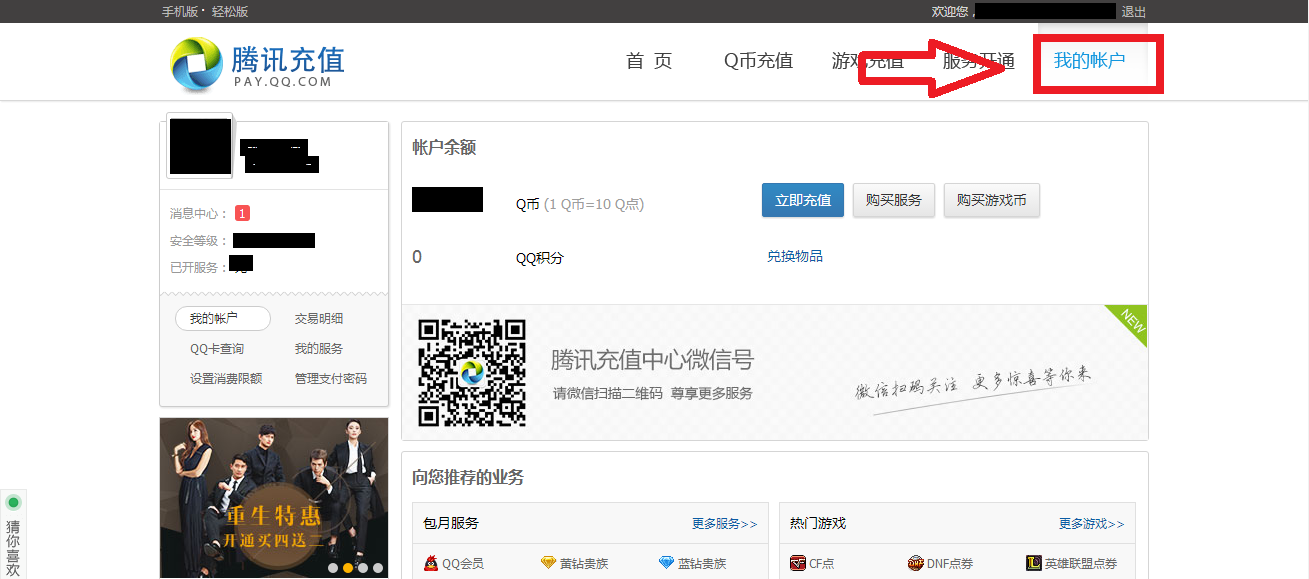Click the DNF点券 game icon
This screenshot has width=1309, height=579.
(916, 564)
